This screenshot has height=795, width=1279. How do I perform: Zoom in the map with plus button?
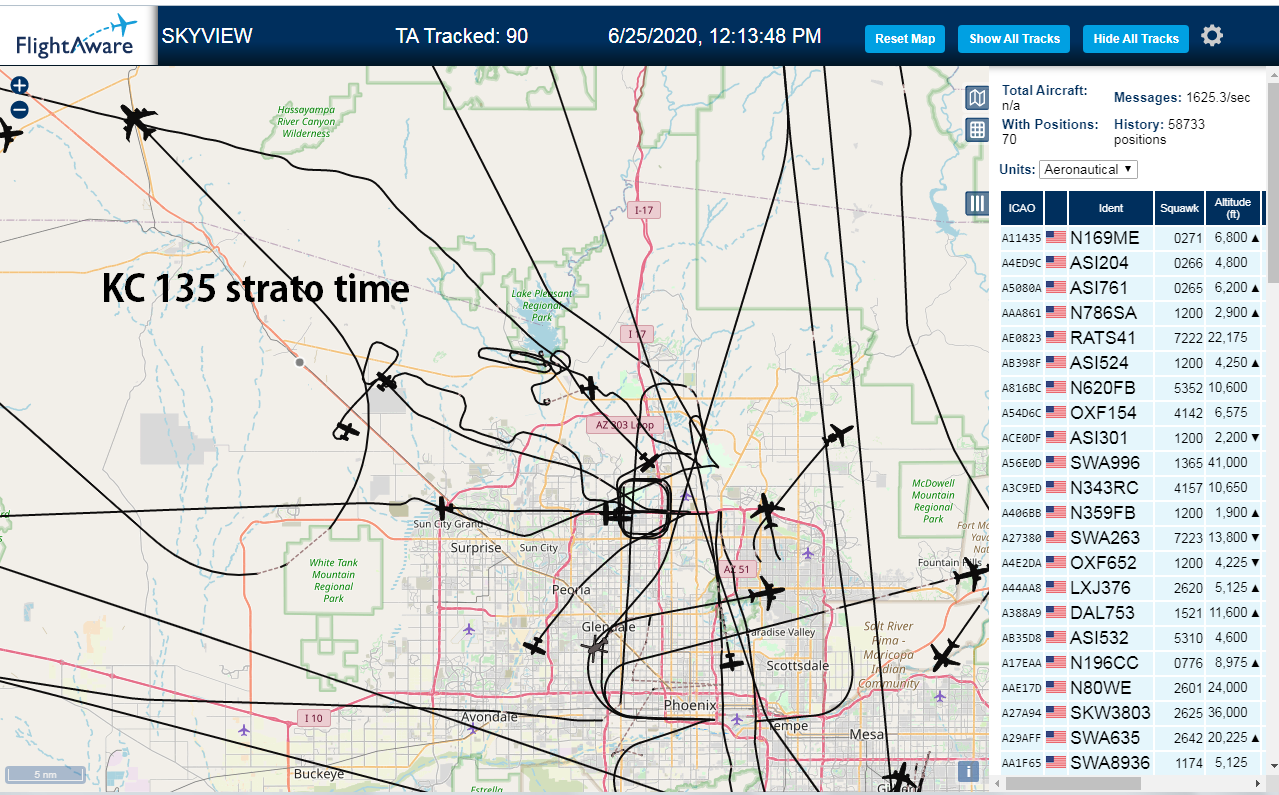coord(19,86)
